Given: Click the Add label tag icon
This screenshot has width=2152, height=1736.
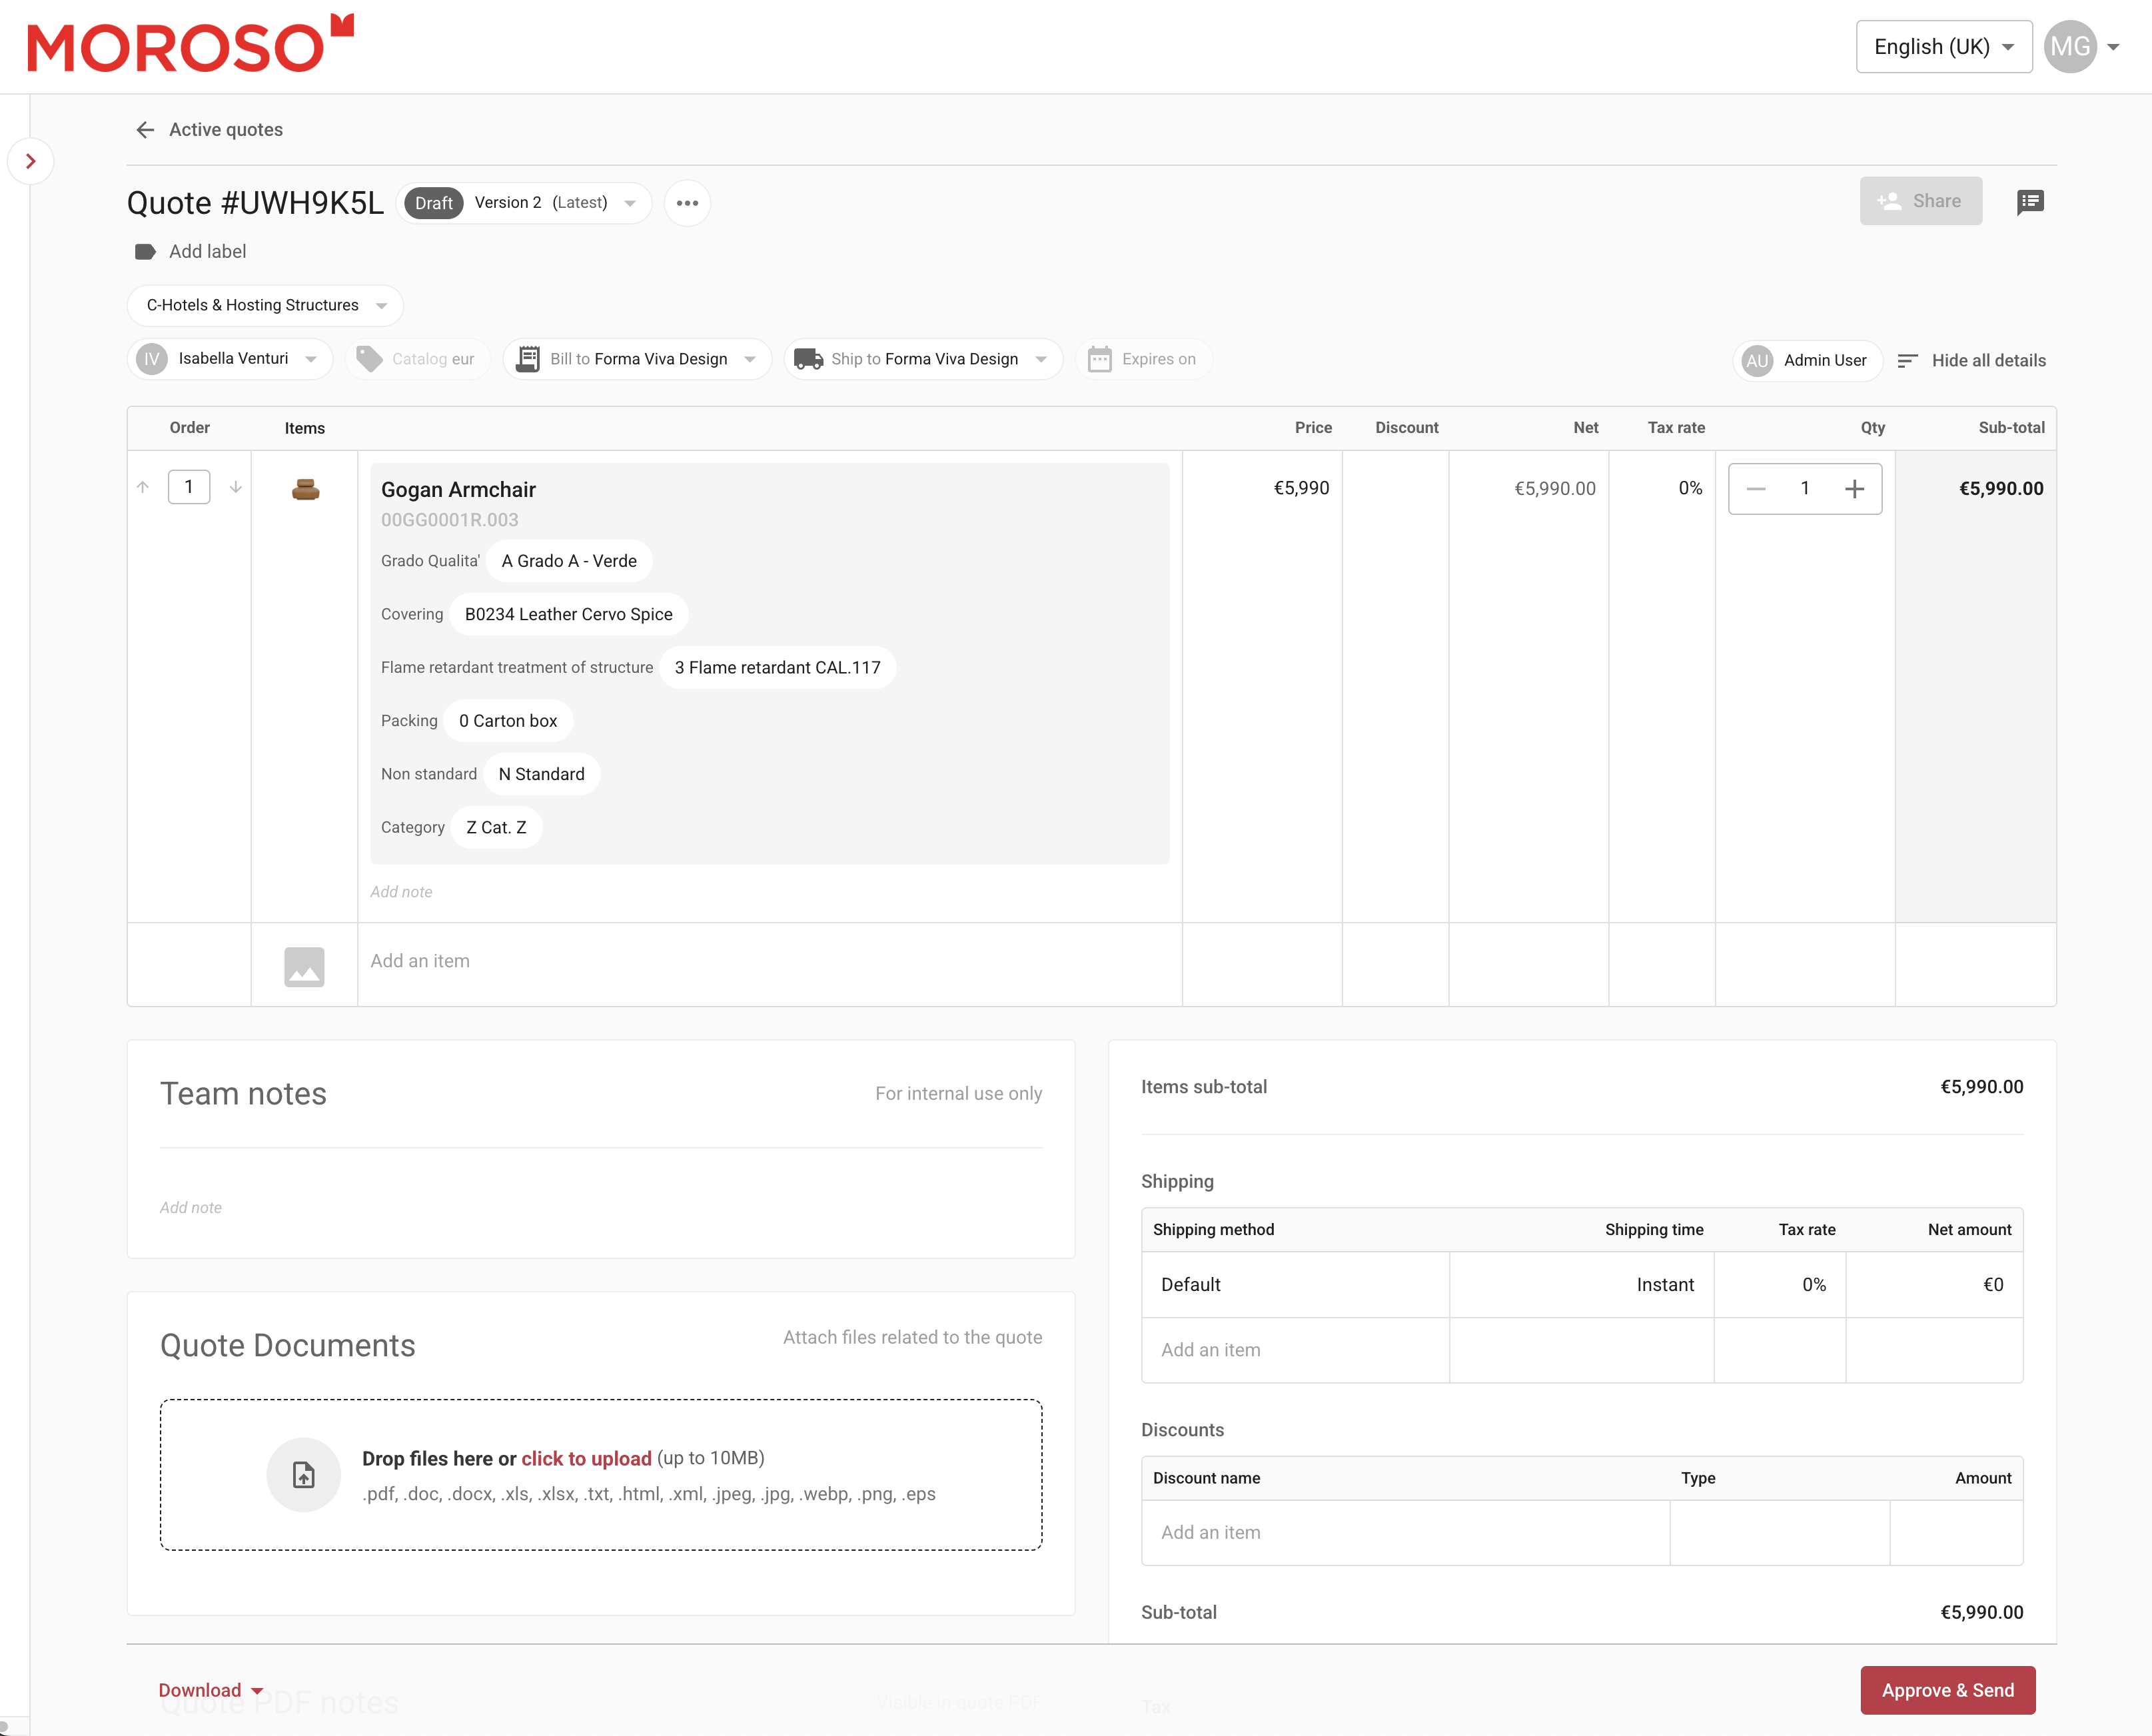Looking at the screenshot, I should (x=145, y=252).
